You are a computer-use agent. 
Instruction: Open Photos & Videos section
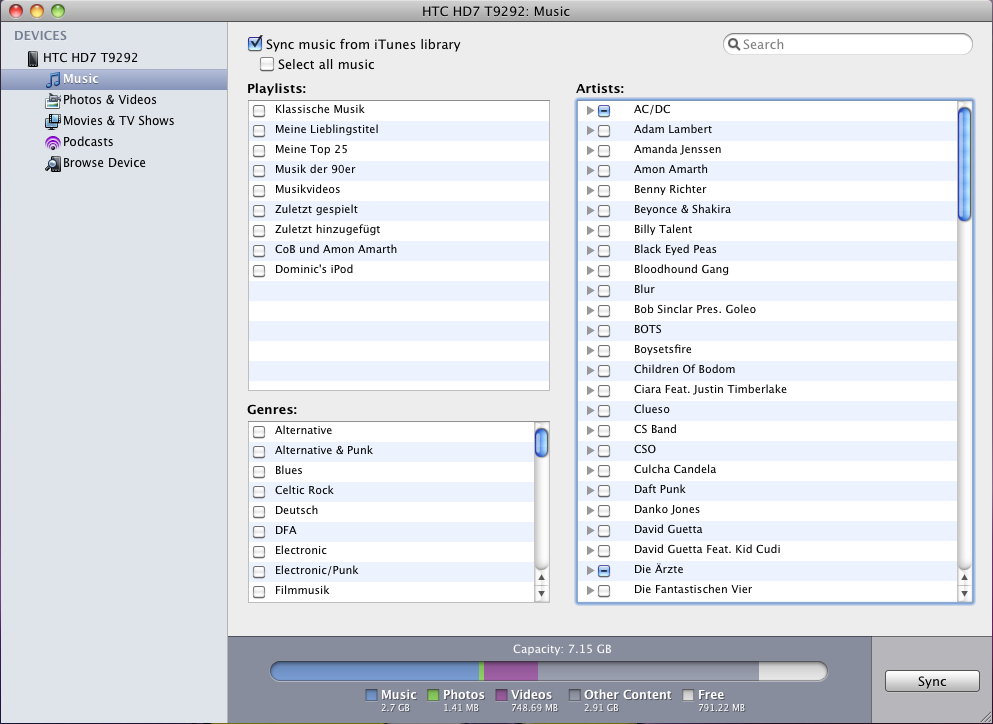(x=114, y=100)
